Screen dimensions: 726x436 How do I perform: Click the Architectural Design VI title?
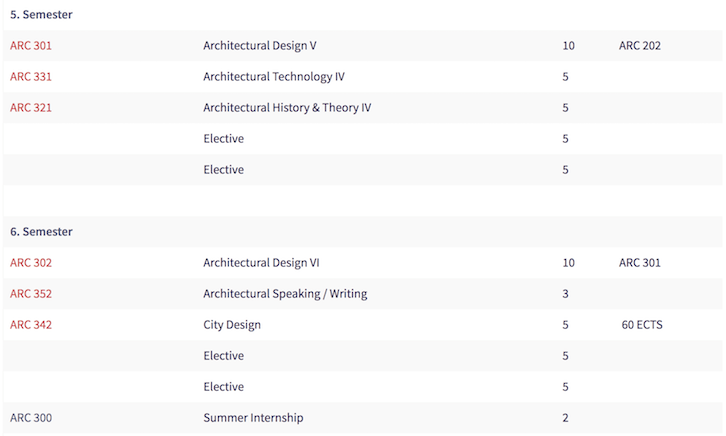pyautogui.click(x=261, y=263)
